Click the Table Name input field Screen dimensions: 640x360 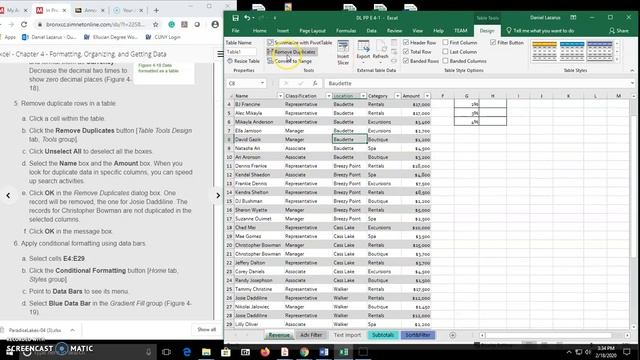[x=241, y=52]
